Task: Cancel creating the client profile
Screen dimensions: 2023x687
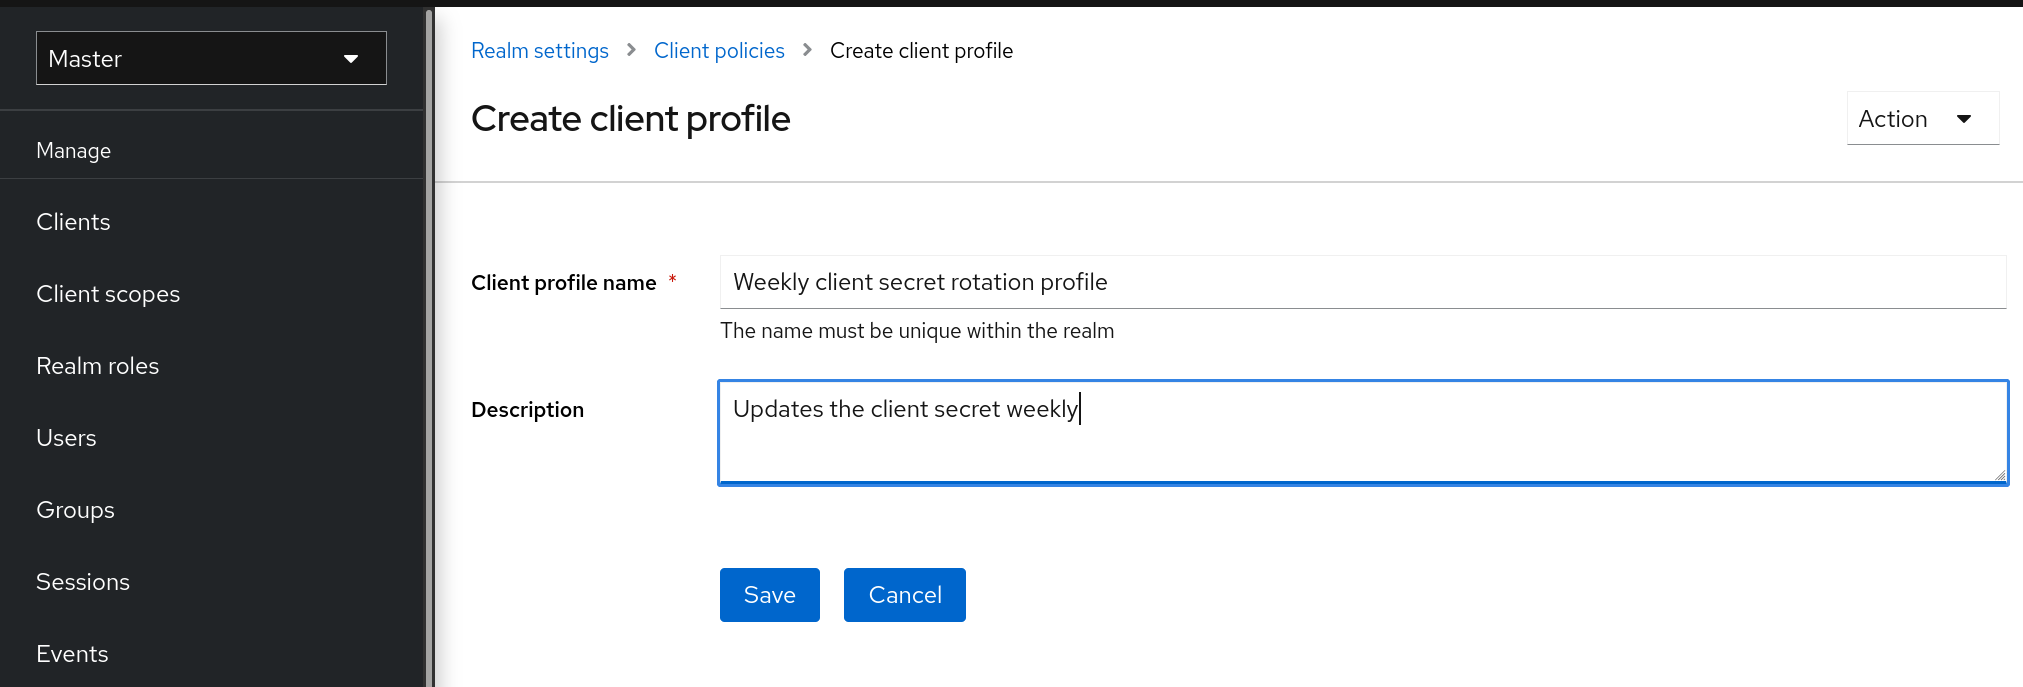Action: [x=904, y=595]
